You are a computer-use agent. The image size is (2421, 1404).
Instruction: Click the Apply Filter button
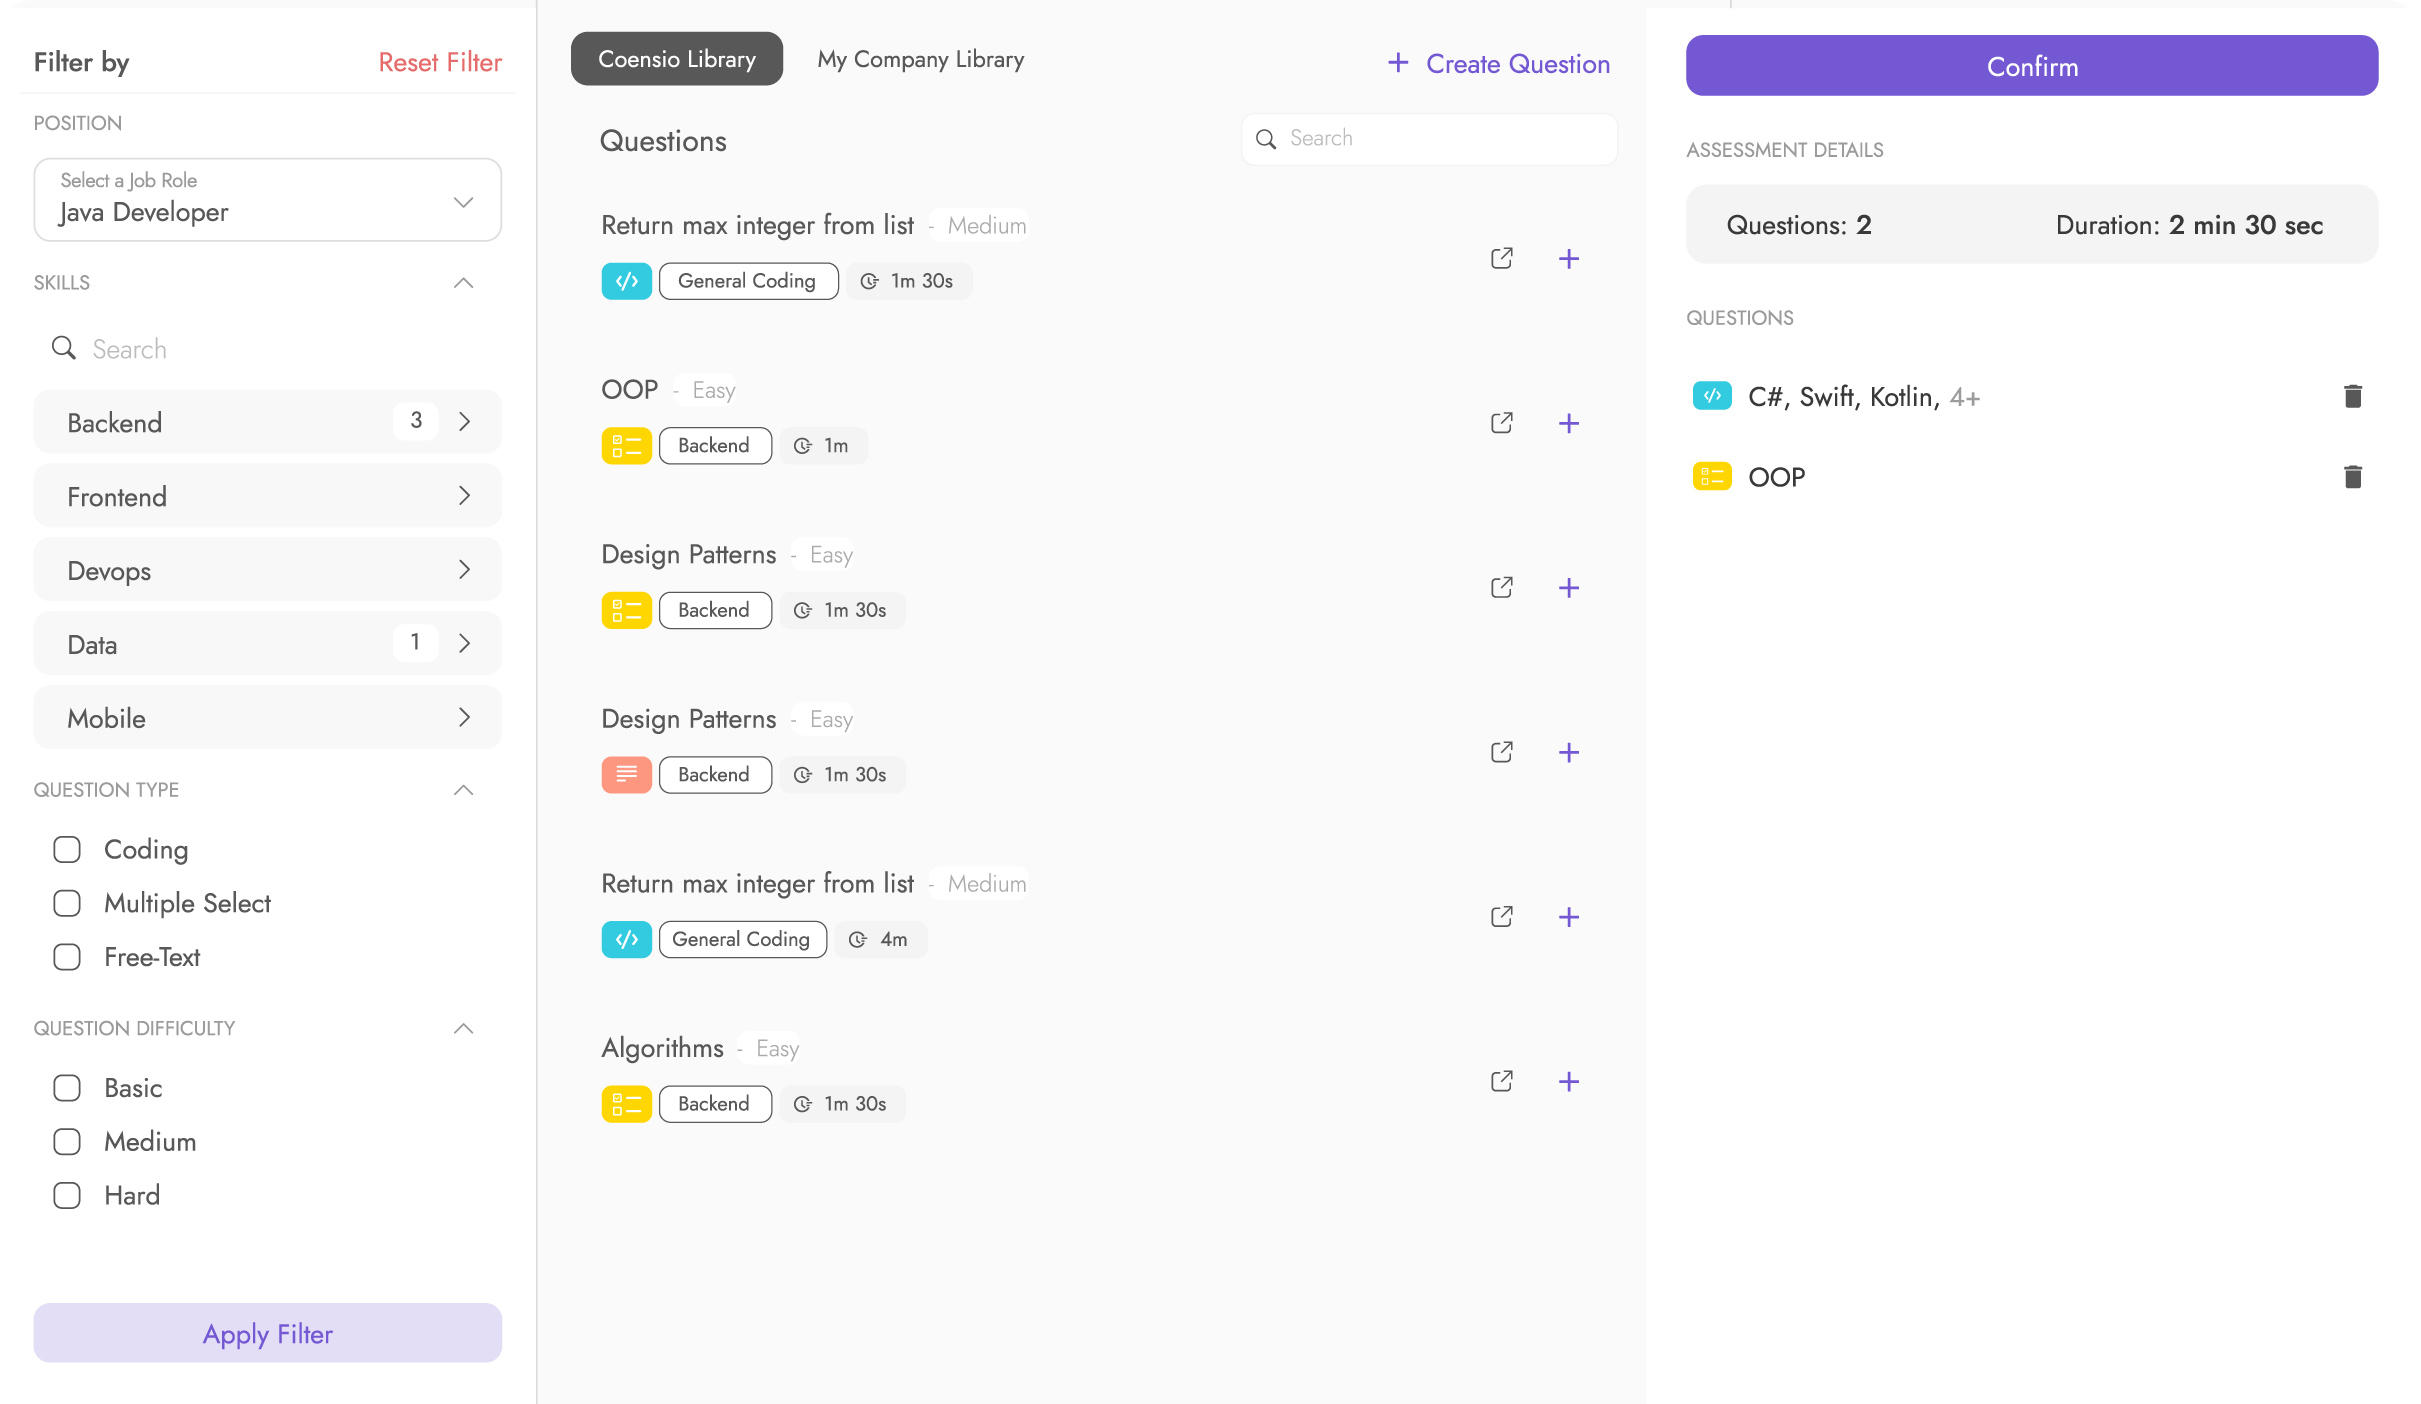[x=267, y=1333]
